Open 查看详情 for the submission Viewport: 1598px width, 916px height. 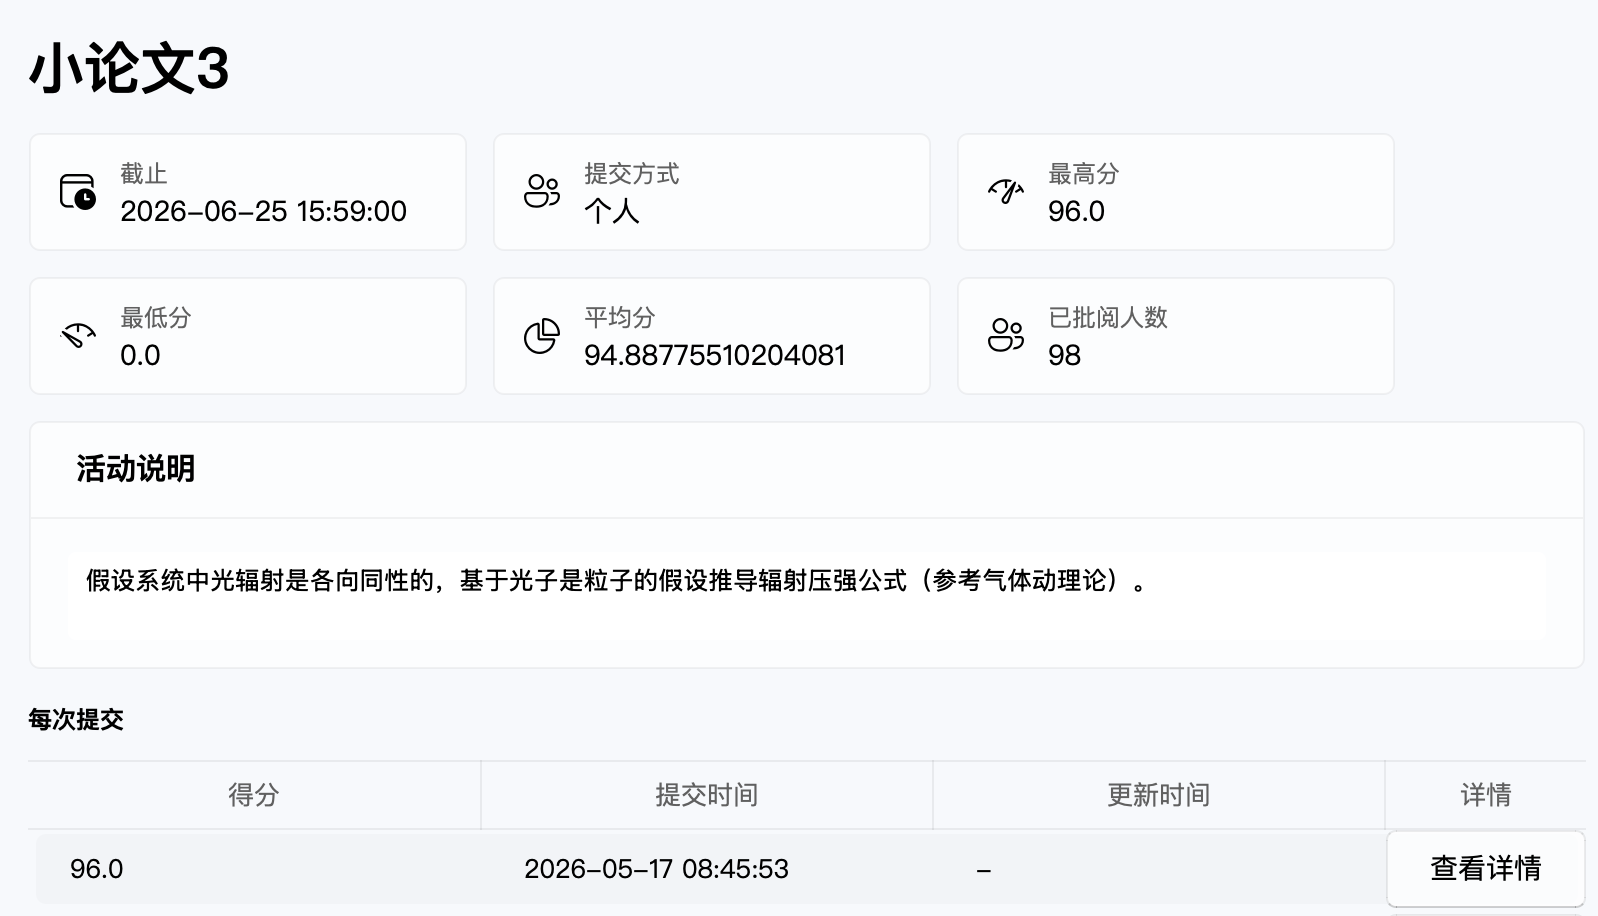tap(1485, 868)
